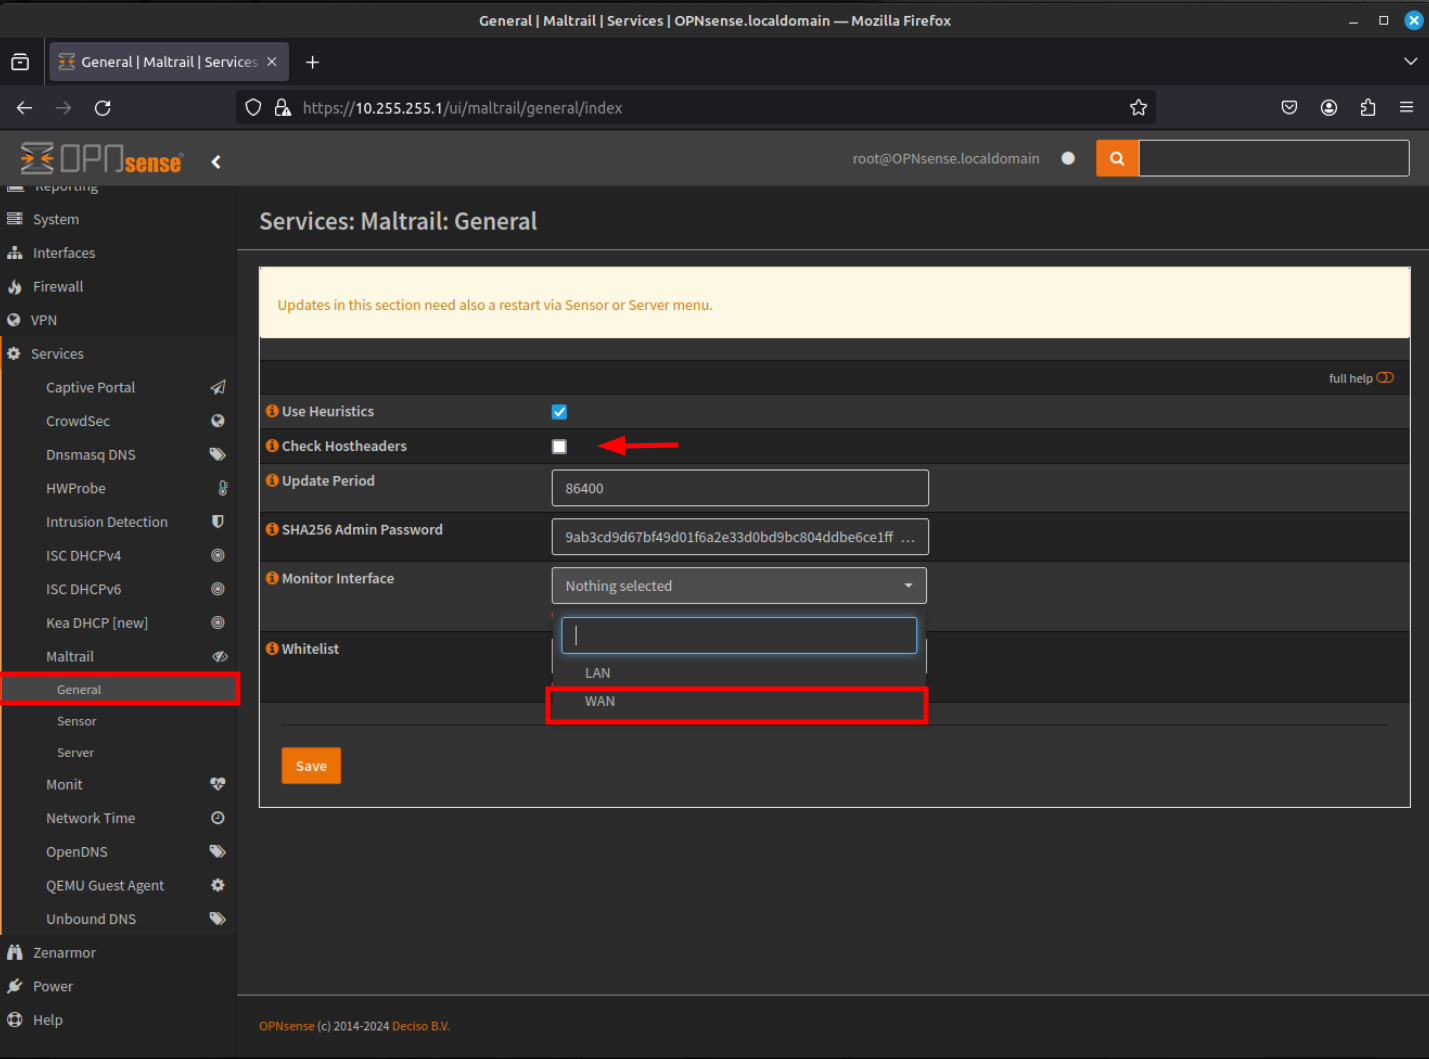Click the Maltrail eye-slash icon

coord(220,656)
